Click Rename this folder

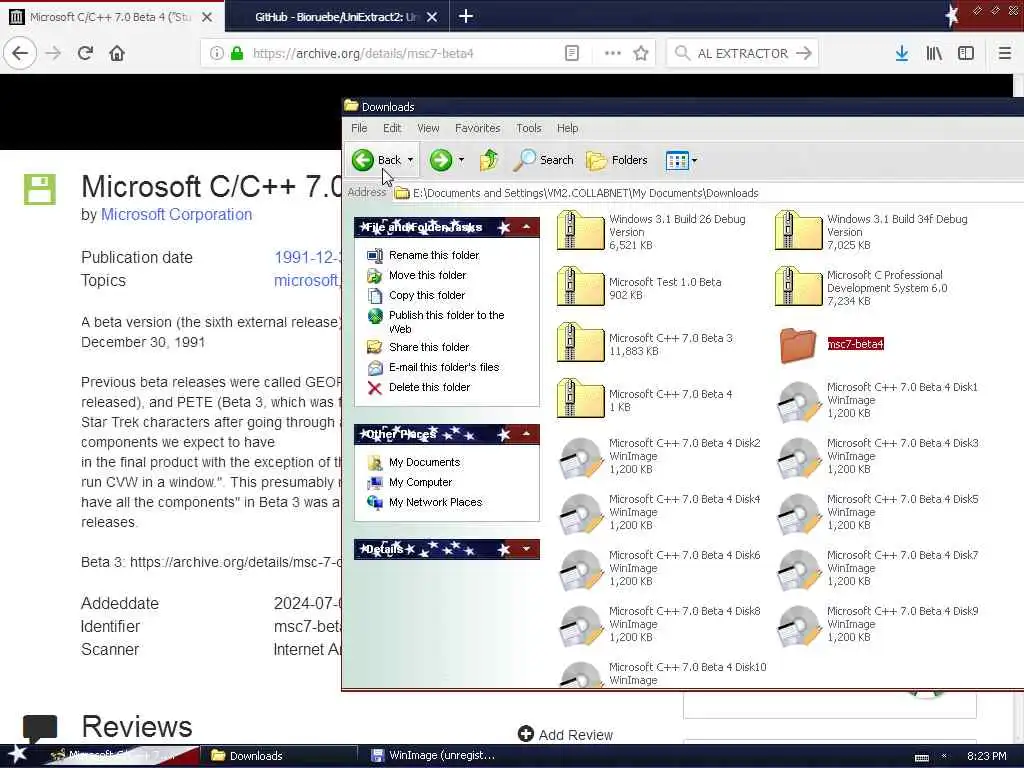[434, 255]
